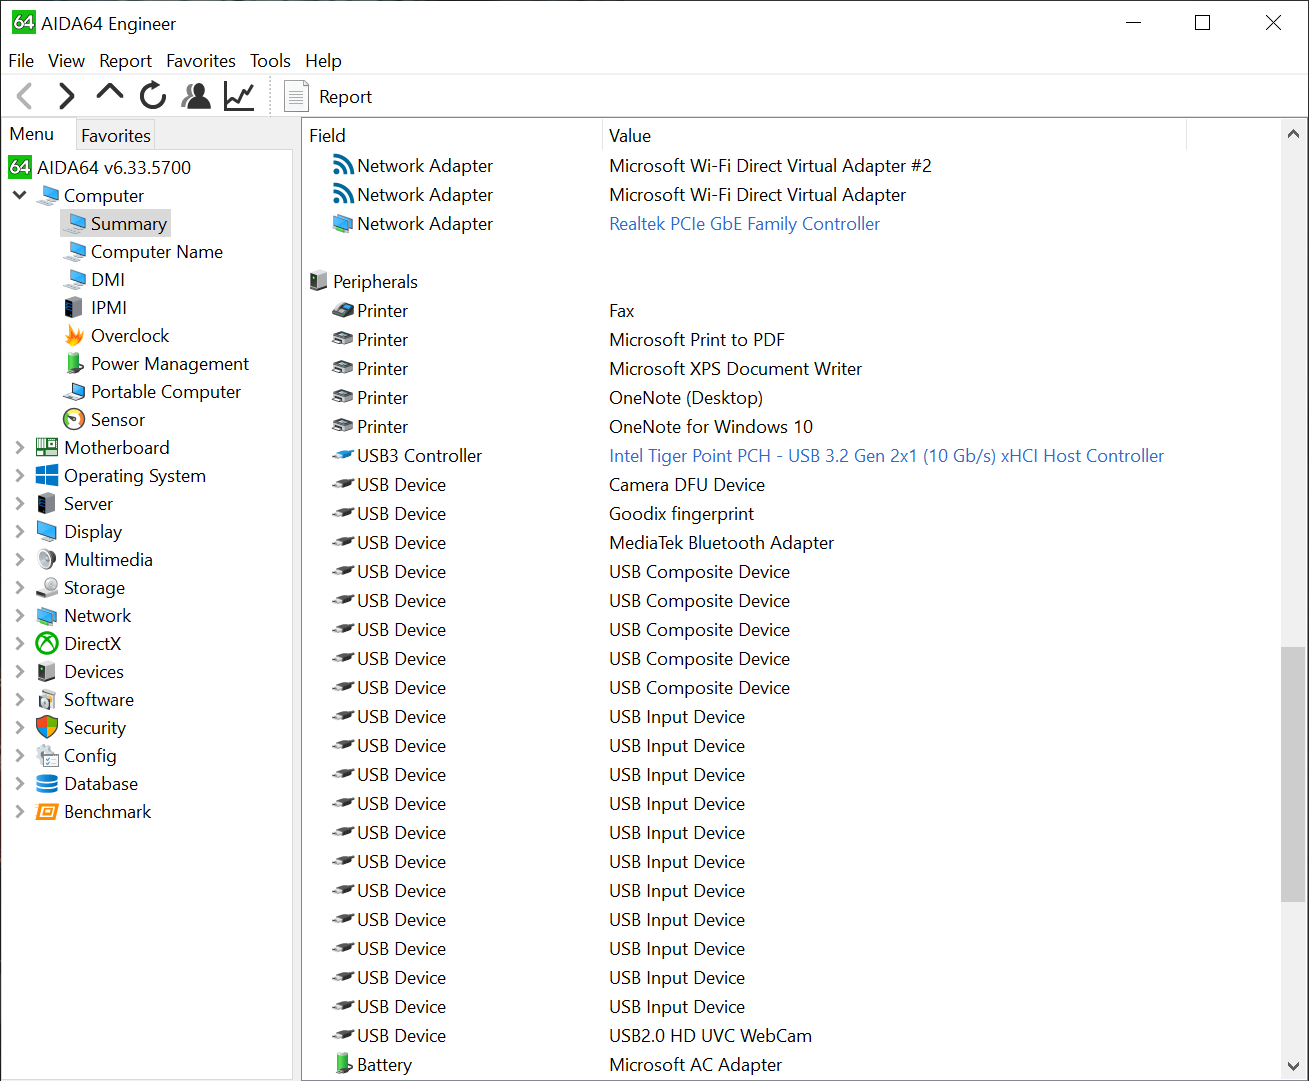Open the Overclock flame icon
1309x1081 pixels.
point(74,335)
